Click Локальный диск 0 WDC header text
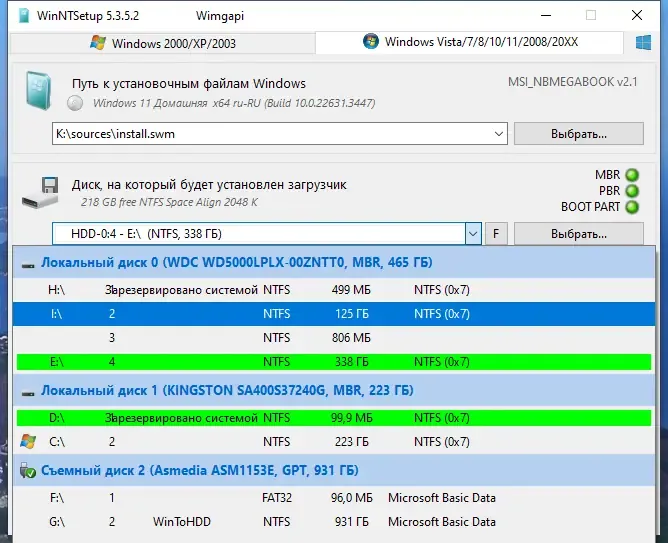Image resolution: width=668 pixels, height=543 pixels. point(236,262)
